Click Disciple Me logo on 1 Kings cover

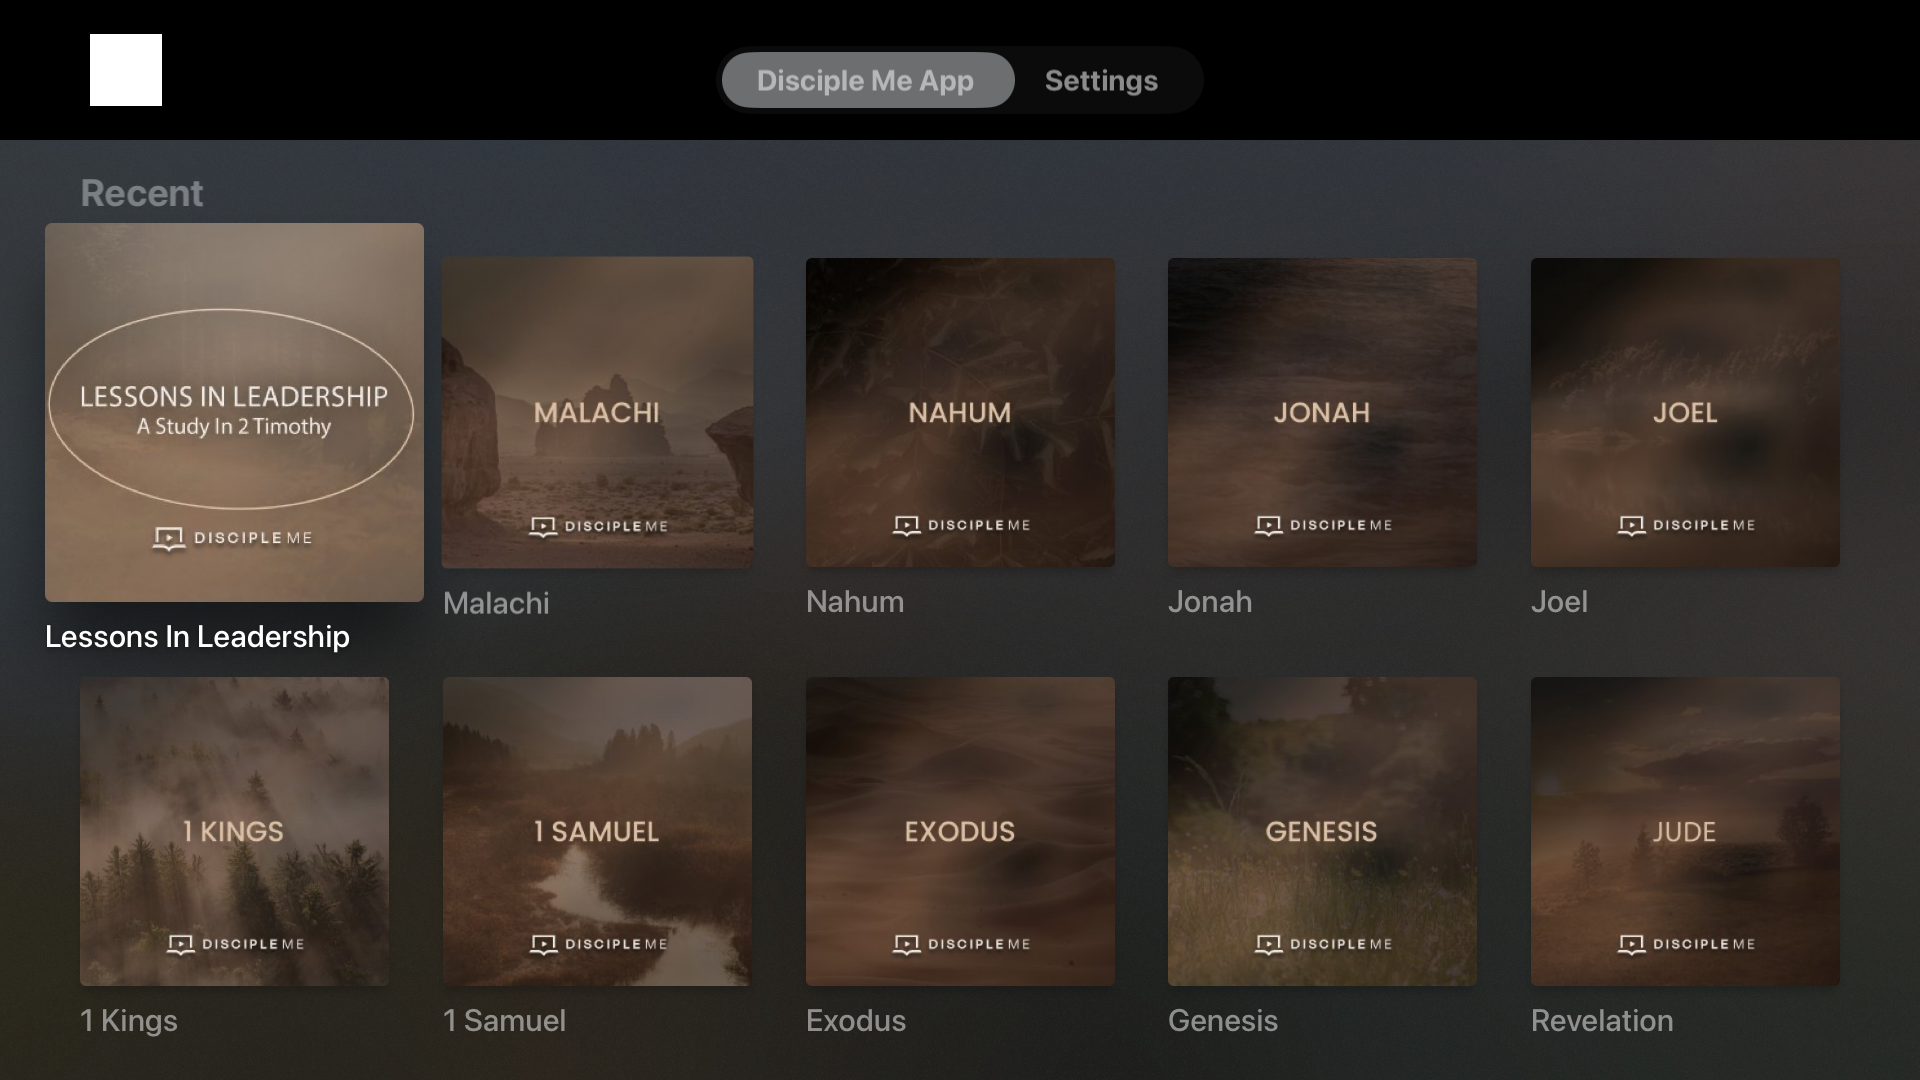[235, 944]
